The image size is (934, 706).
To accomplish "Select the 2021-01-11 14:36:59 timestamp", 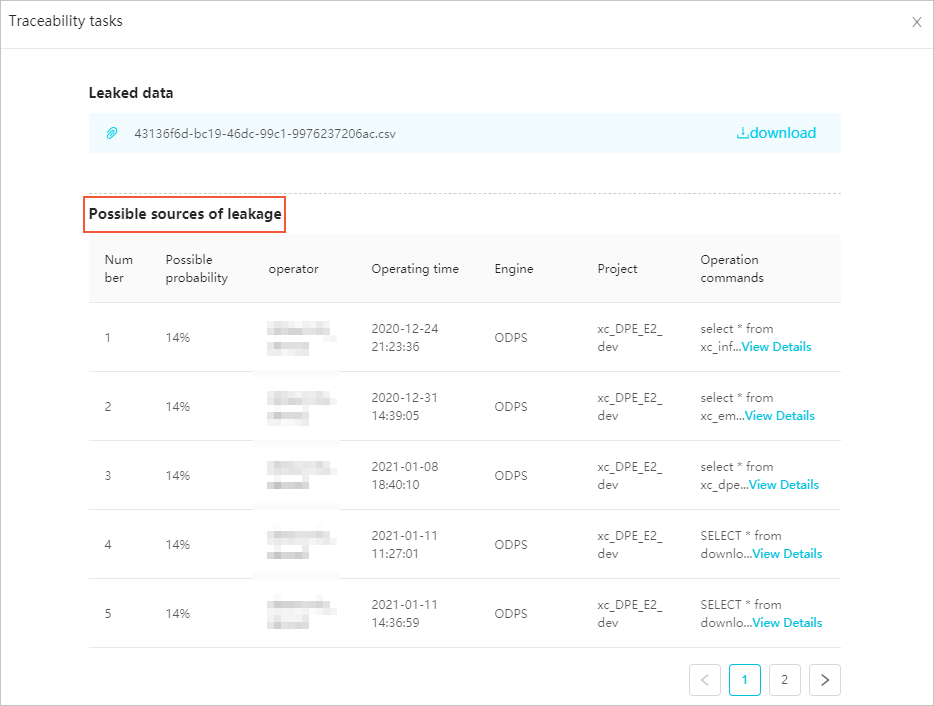I will (x=404, y=614).
